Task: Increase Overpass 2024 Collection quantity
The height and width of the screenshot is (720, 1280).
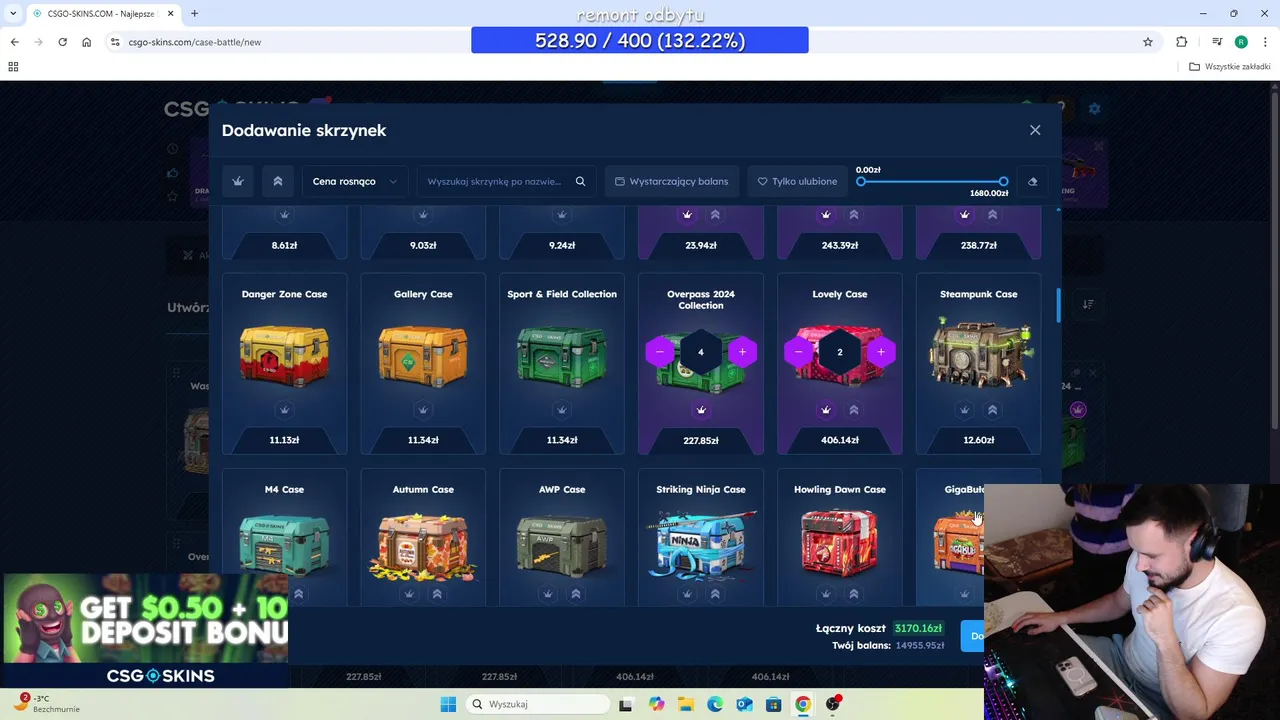Action: coord(742,352)
